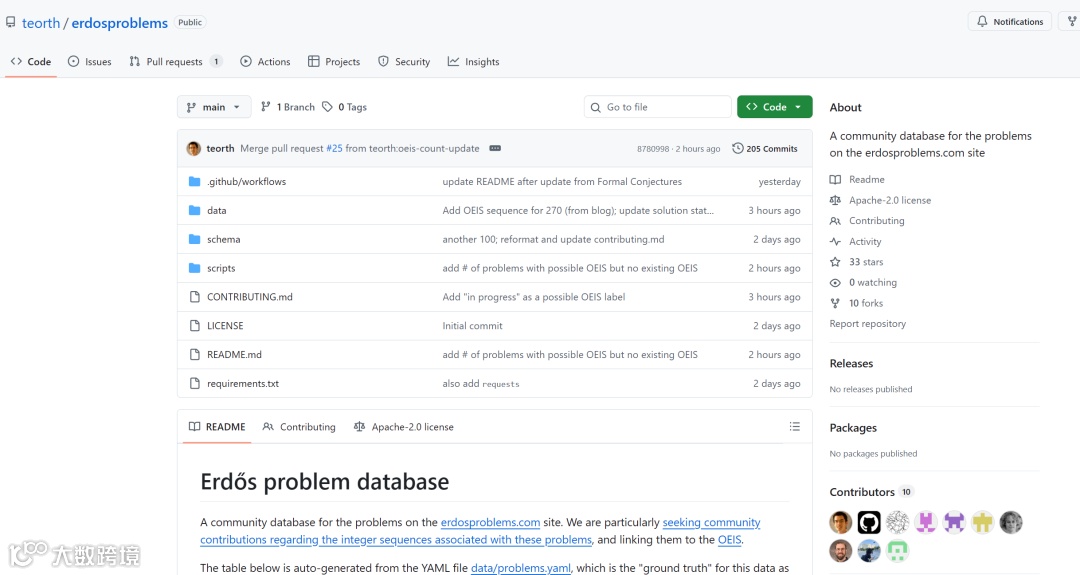Open commit hash 8780998
Image resolution: width=1080 pixels, height=575 pixels.
click(x=653, y=149)
